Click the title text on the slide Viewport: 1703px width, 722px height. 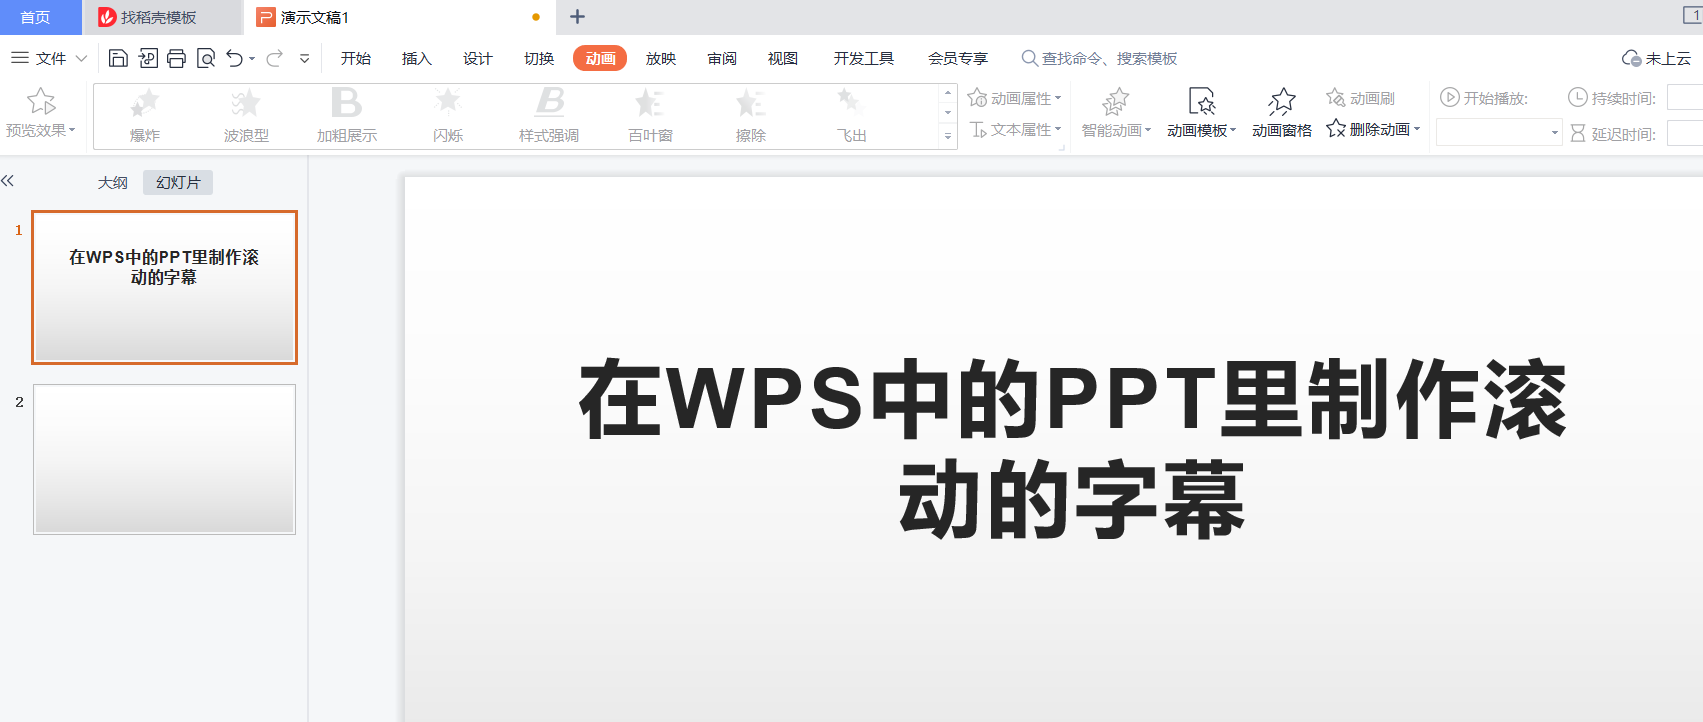coord(1072,449)
